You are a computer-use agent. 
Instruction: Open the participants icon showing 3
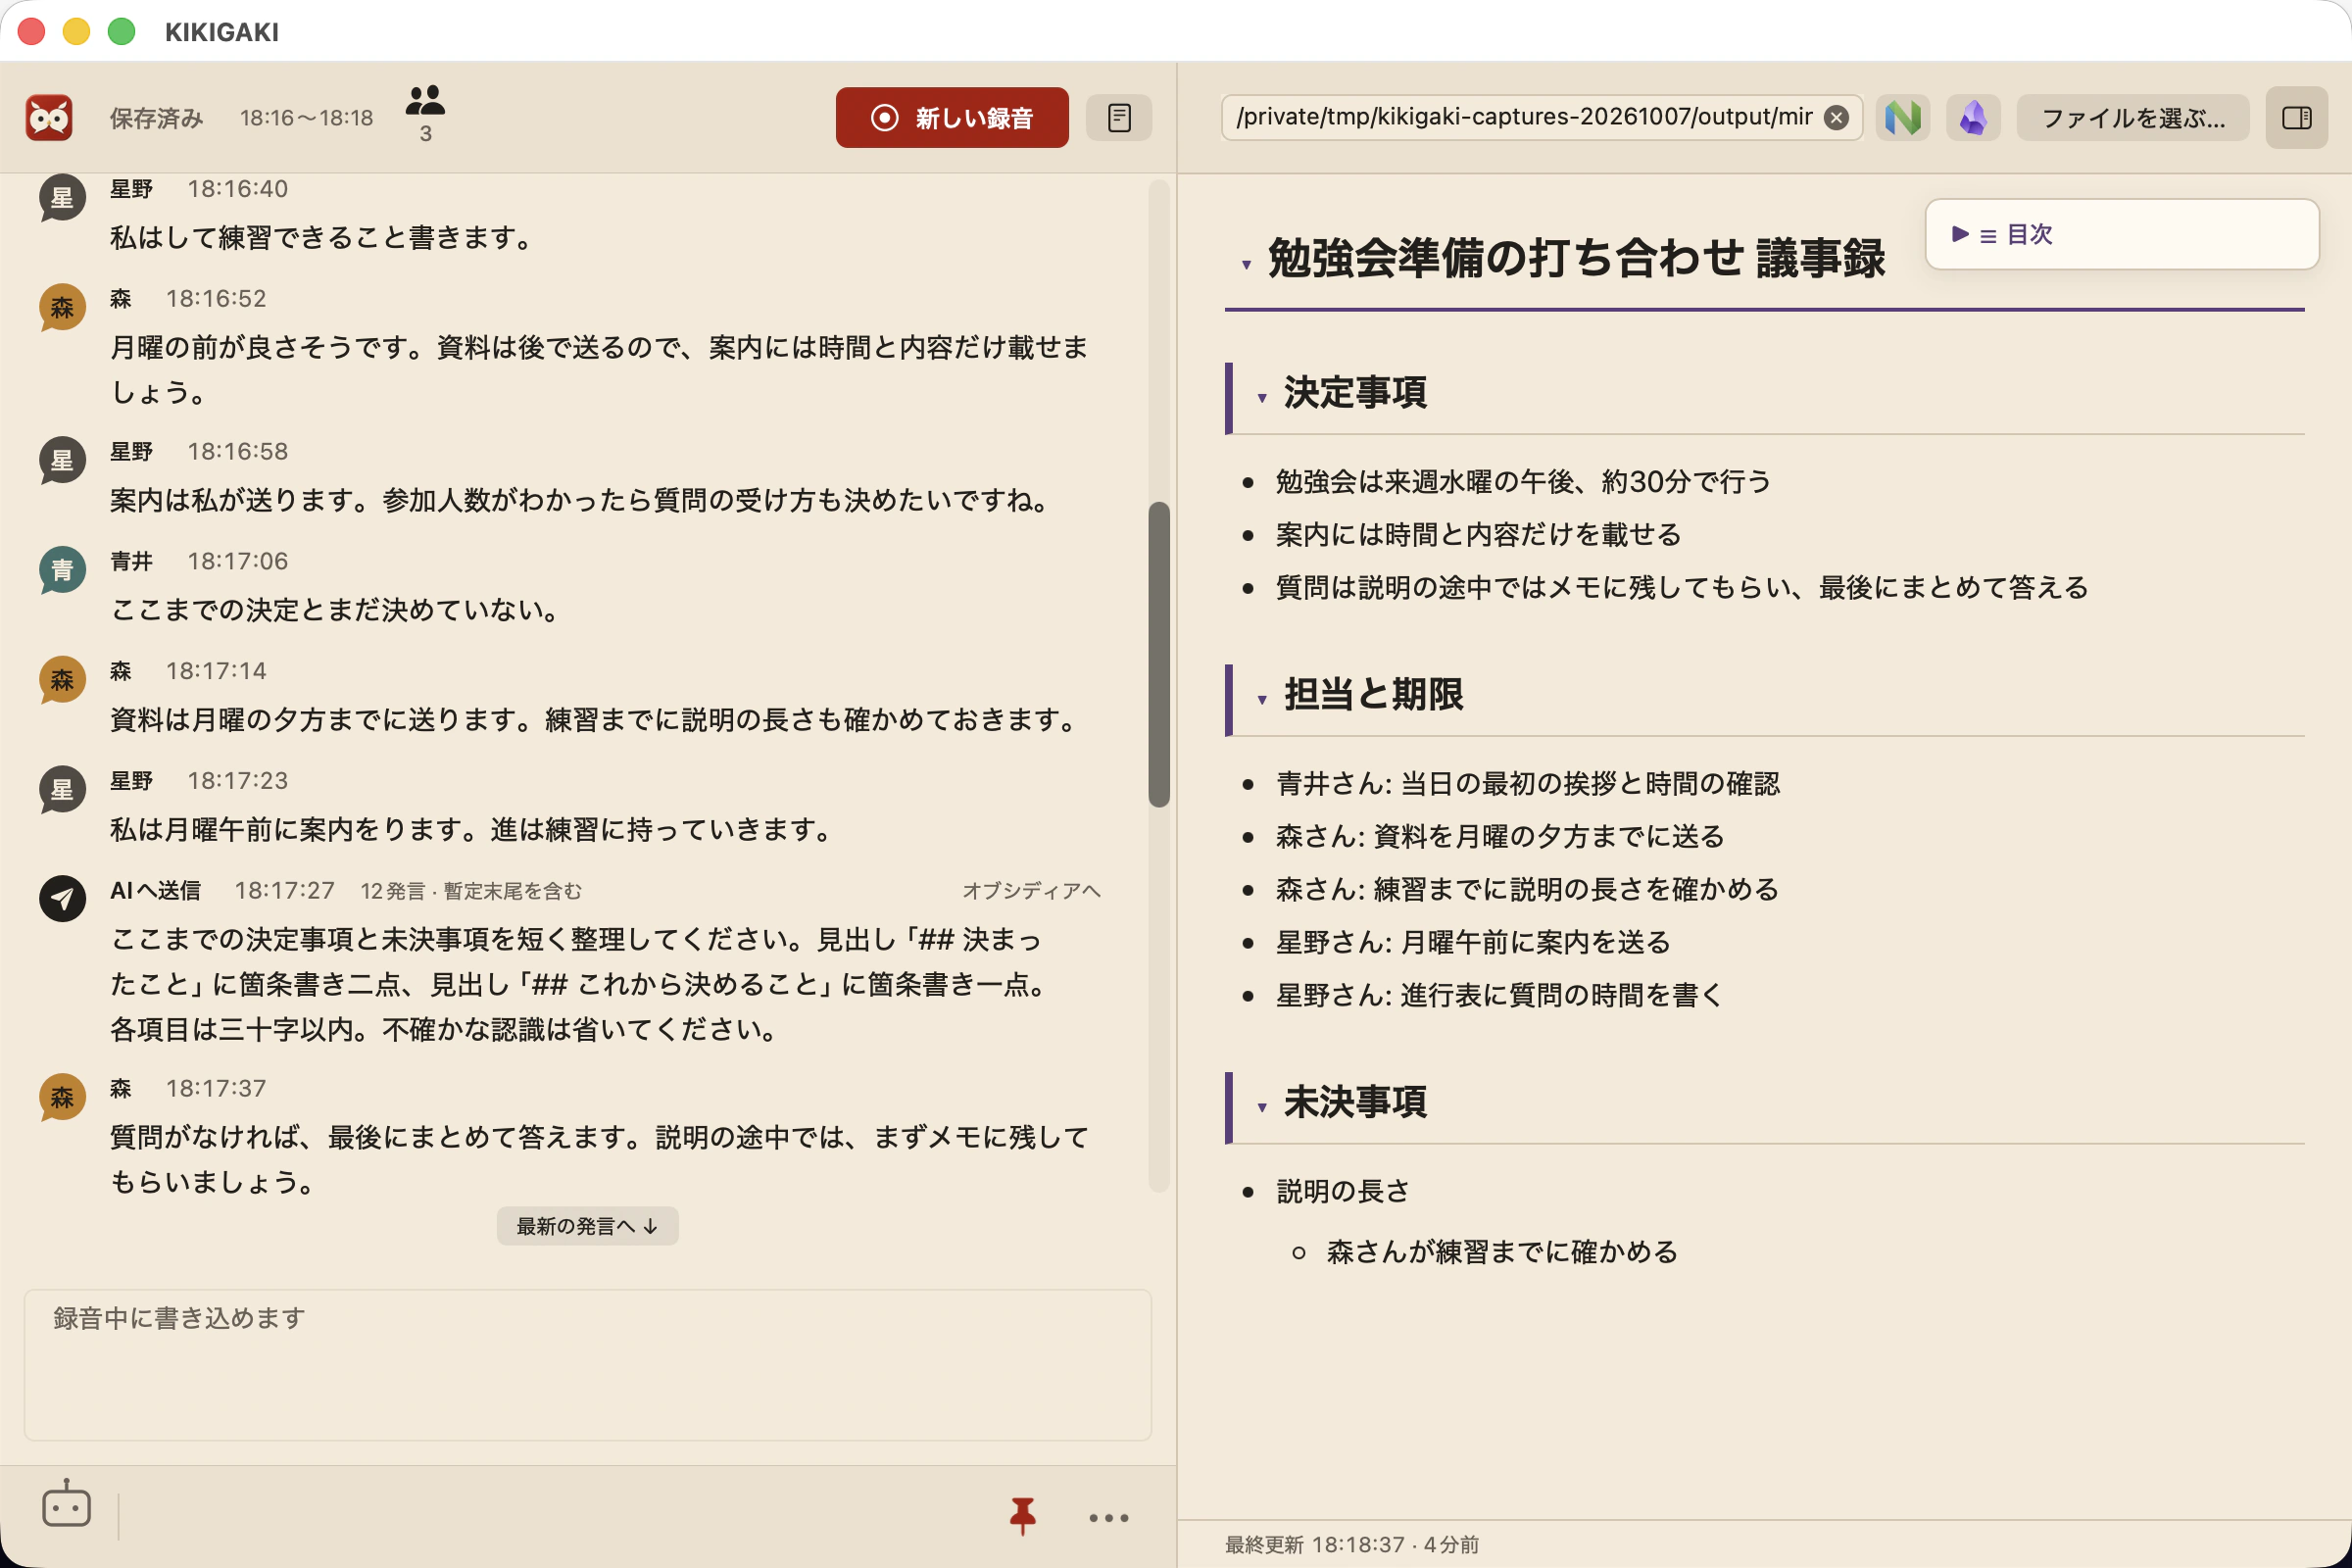coord(425,114)
